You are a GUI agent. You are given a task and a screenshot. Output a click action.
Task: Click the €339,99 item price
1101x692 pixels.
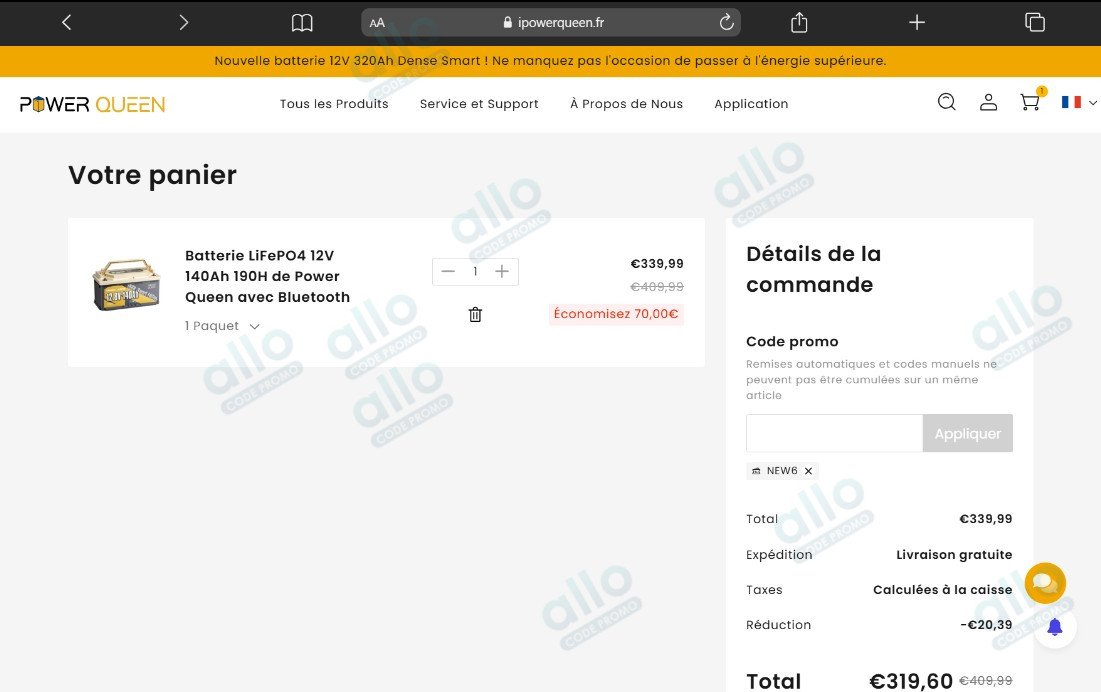pos(657,264)
